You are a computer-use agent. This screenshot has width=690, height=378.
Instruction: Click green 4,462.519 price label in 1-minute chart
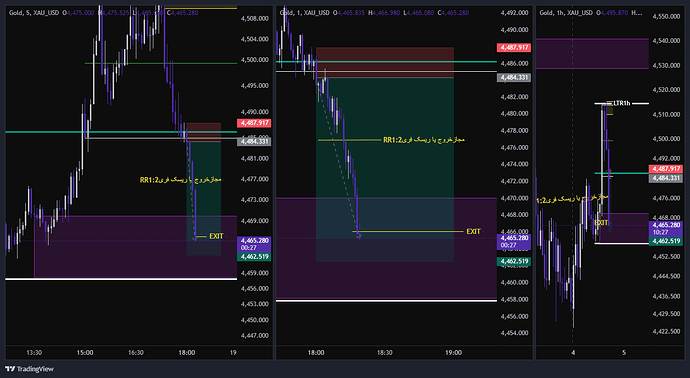click(x=514, y=261)
